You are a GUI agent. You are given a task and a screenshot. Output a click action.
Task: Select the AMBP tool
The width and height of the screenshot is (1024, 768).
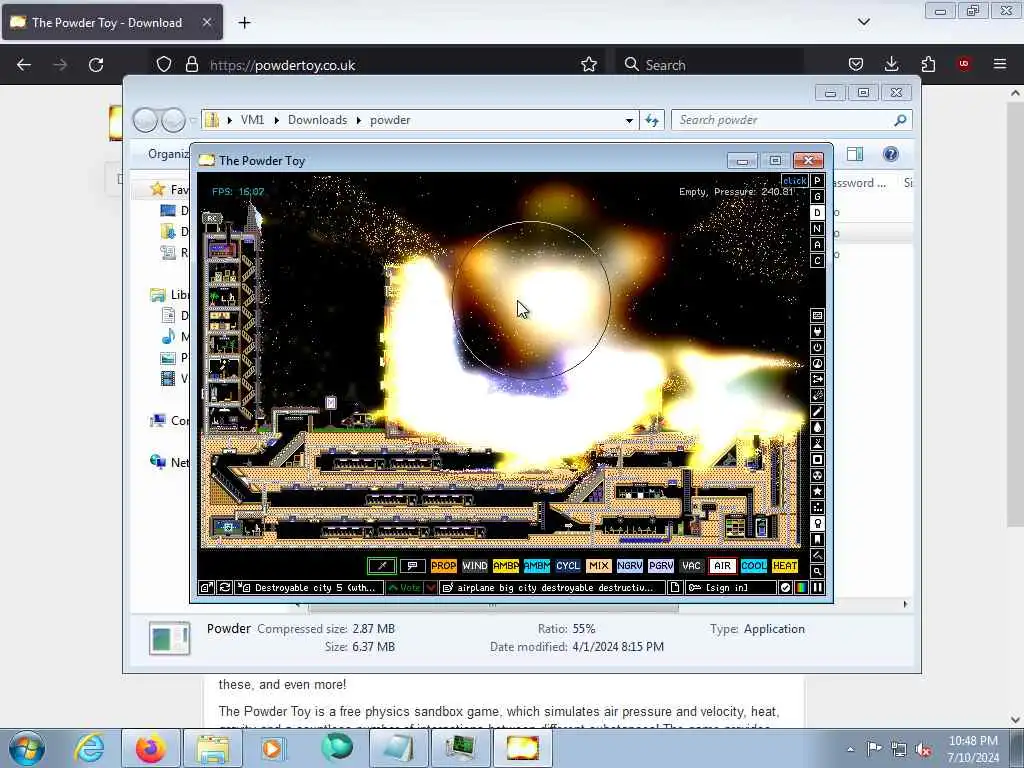(x=505, y=566)
